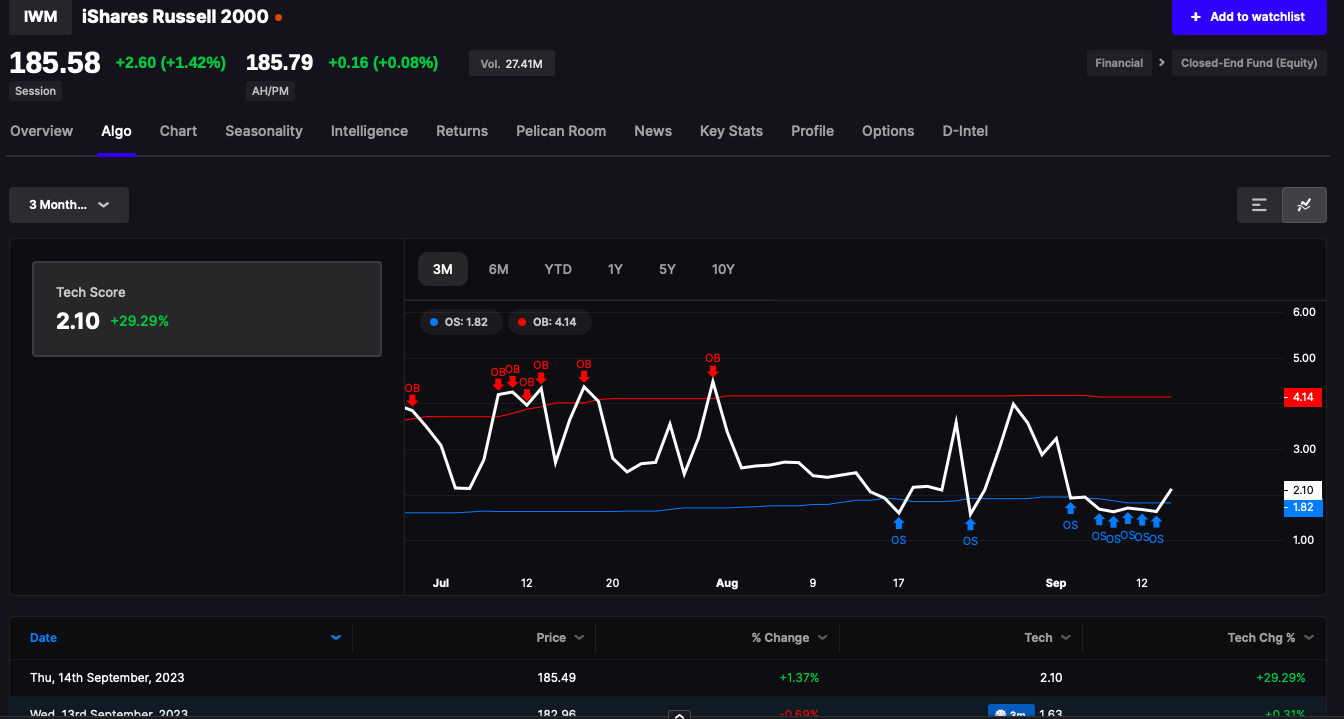This screenshot has width=1344, height=719.
Task: View the Profile tab
Action: click(812, 131)
